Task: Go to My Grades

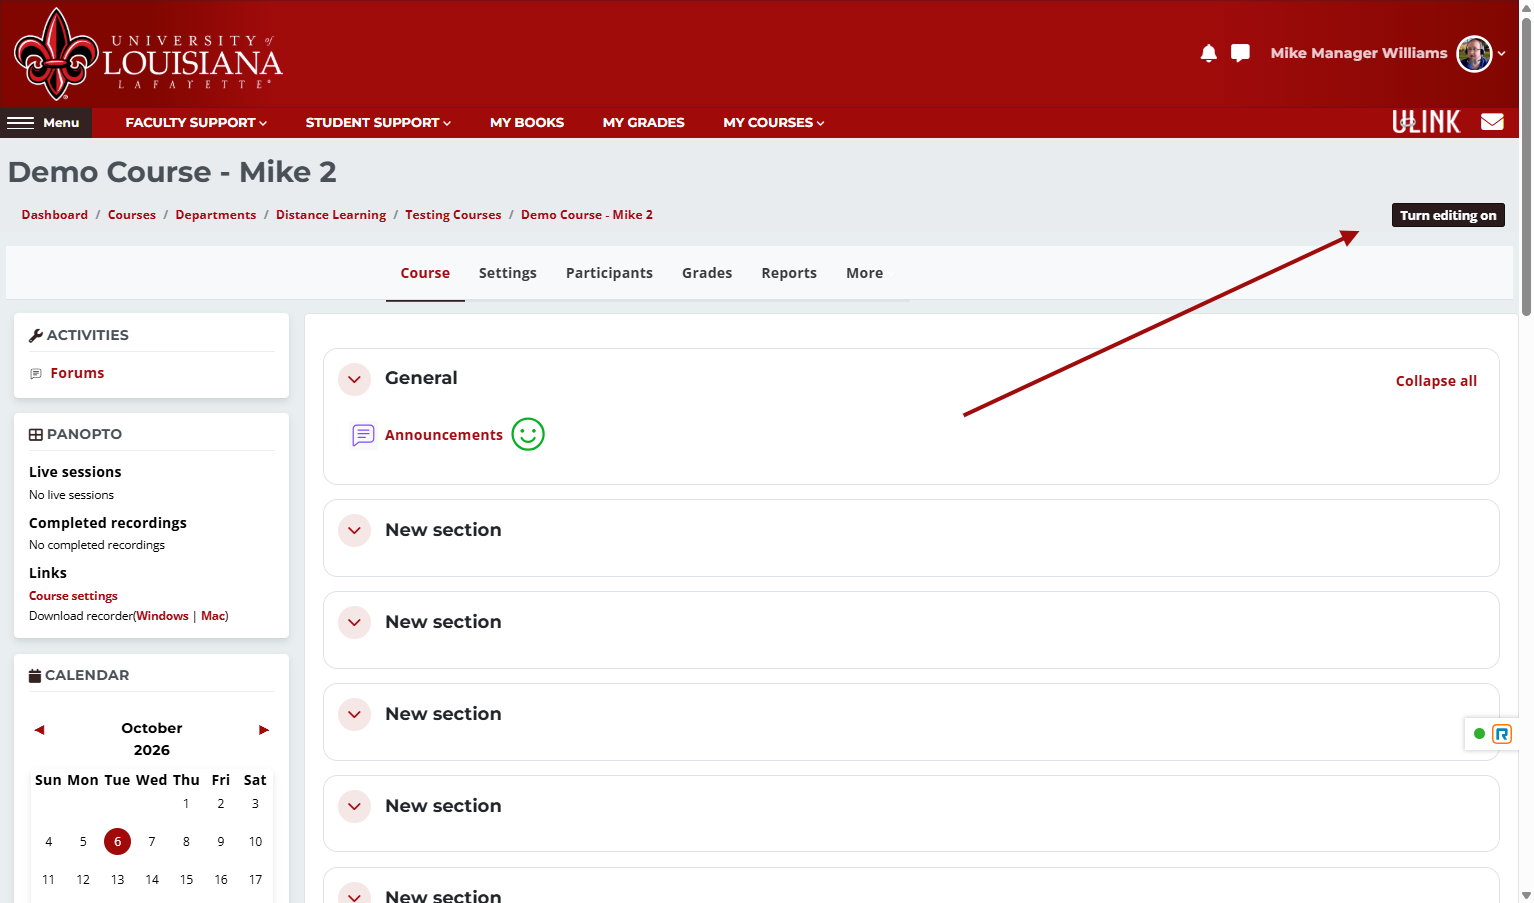Action: (x=643, y=123)
